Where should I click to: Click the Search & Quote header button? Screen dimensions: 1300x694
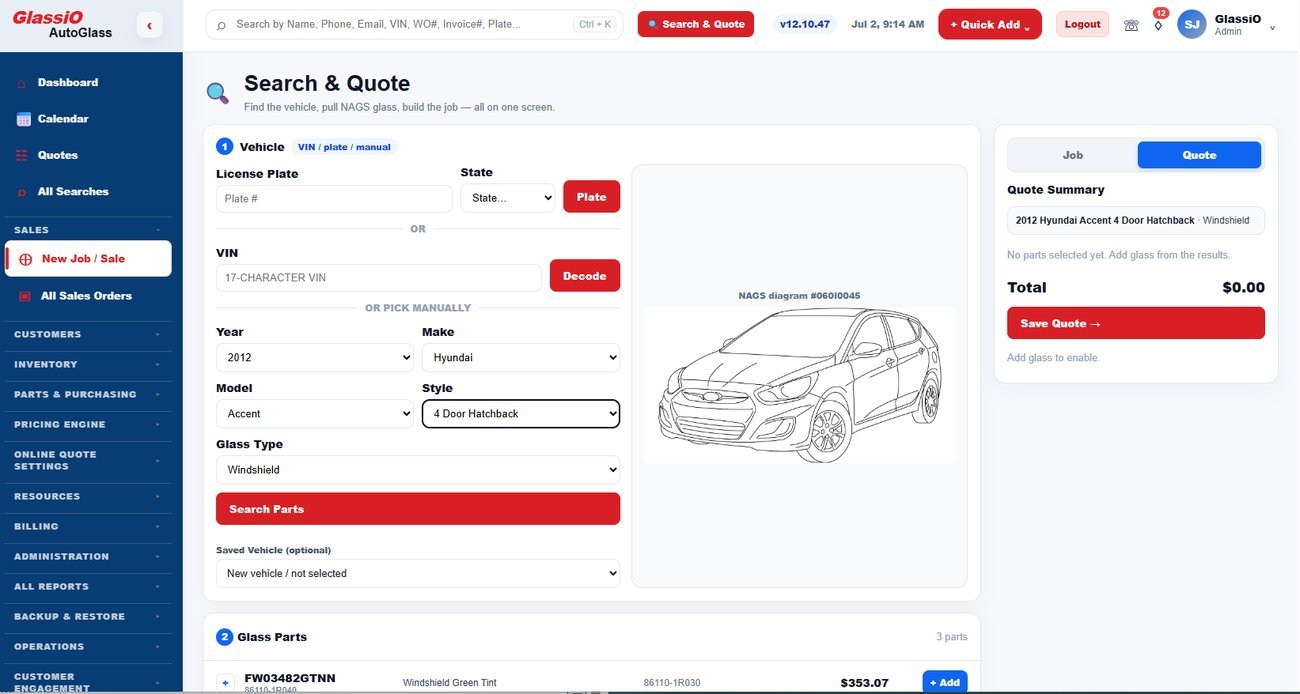click(x=696, y=24)
